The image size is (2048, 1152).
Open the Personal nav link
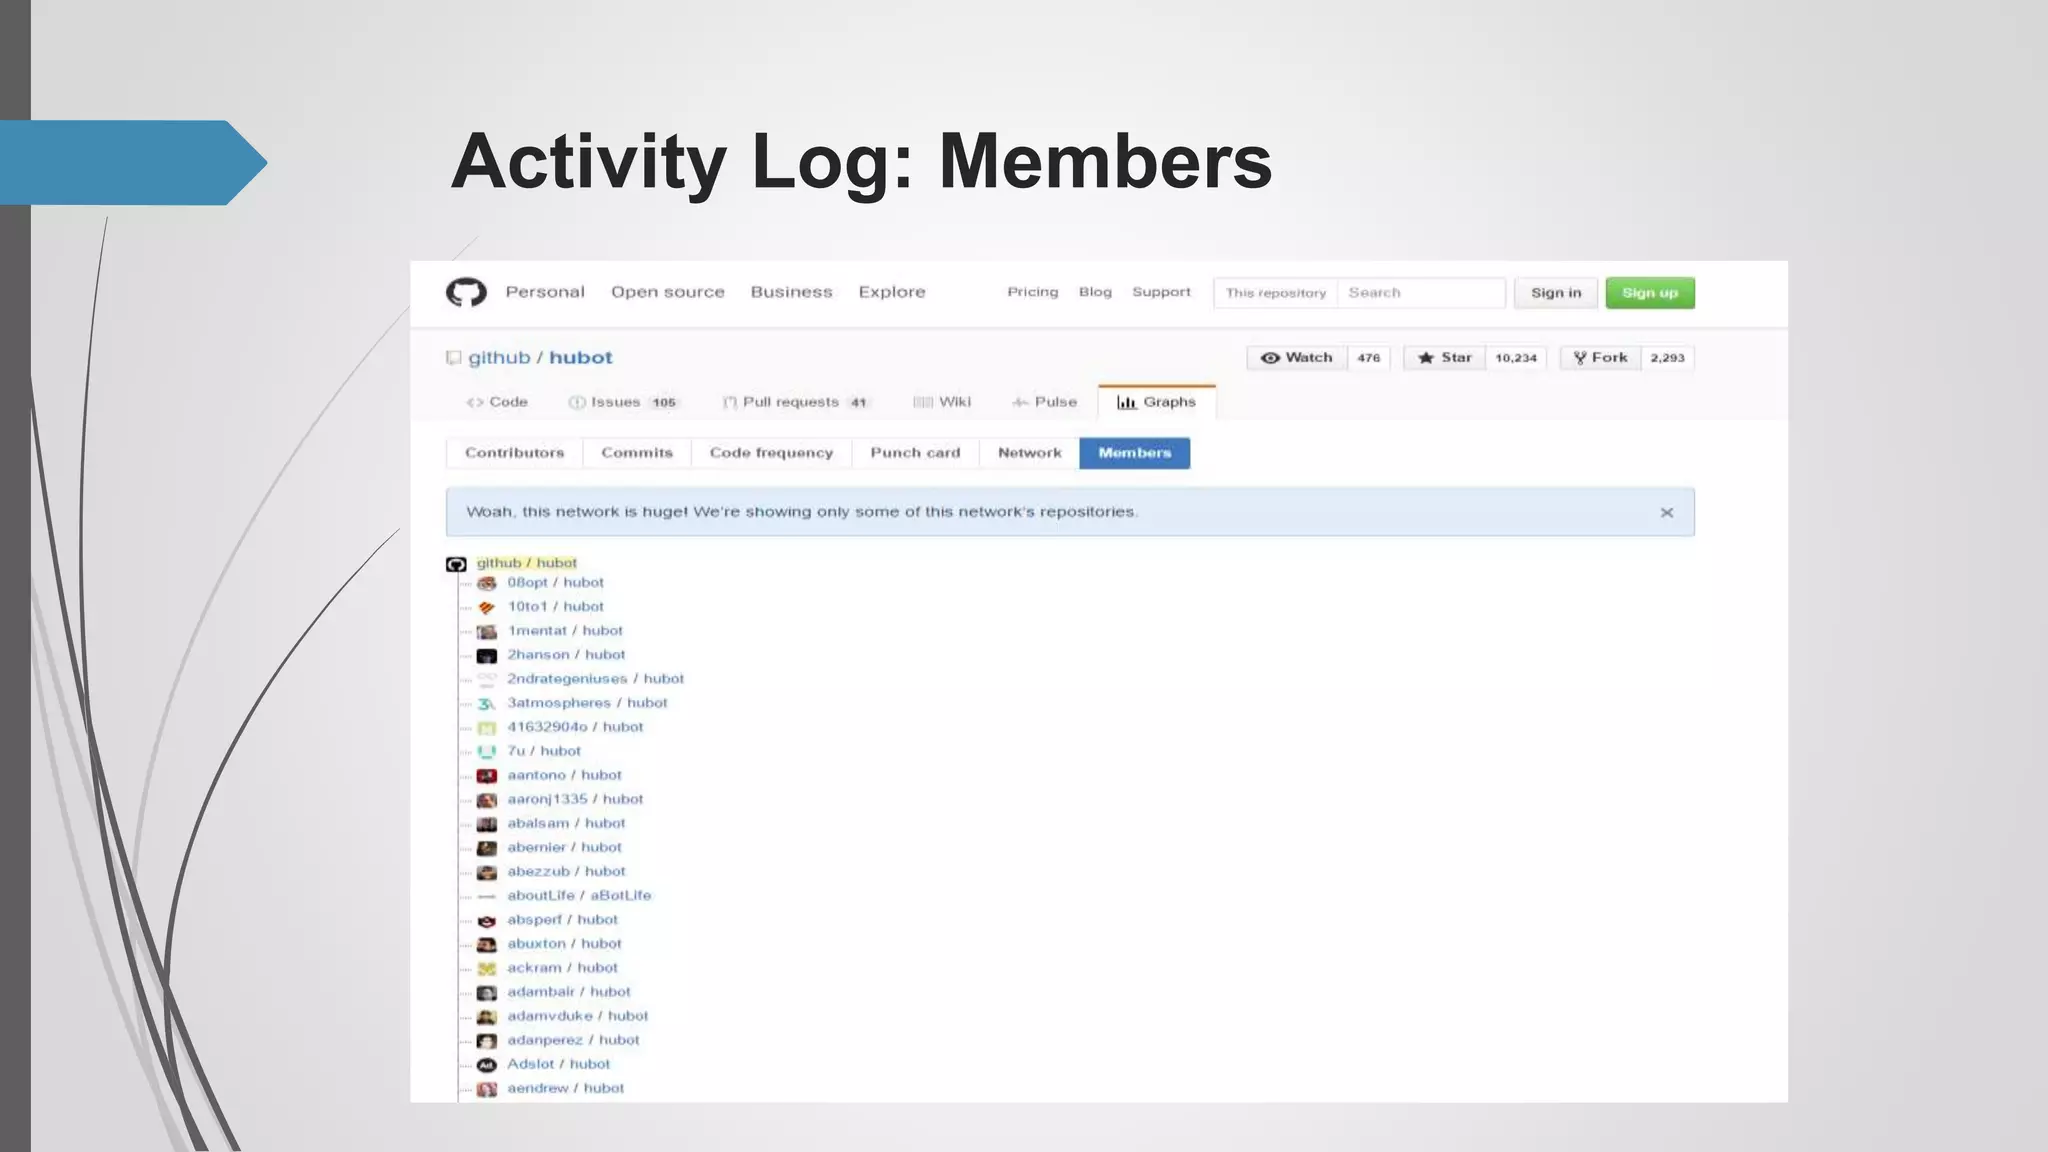[545, 292]
